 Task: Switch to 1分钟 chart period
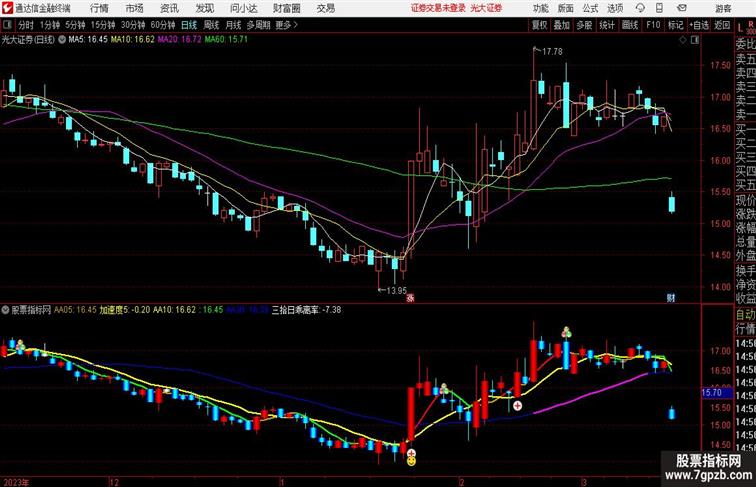(50, 25)
